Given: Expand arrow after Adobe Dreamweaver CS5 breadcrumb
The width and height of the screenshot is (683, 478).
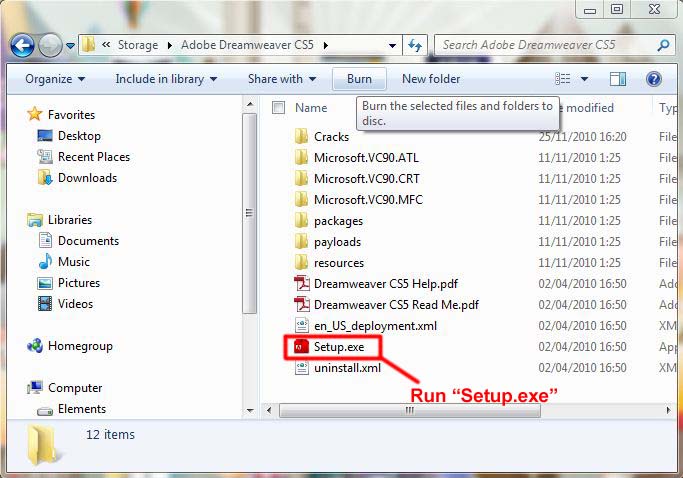Looking at the screenshot, I should [x=326, y=45].
